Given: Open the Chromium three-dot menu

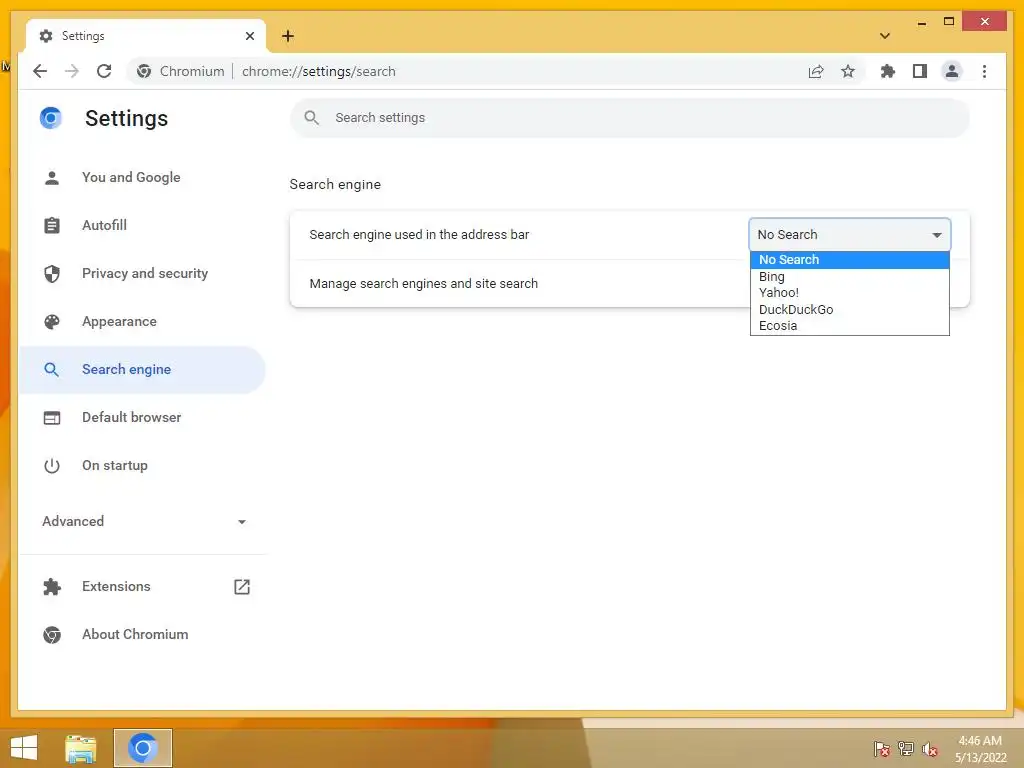Looking at the screenshot, I should (x=984, y=71).
